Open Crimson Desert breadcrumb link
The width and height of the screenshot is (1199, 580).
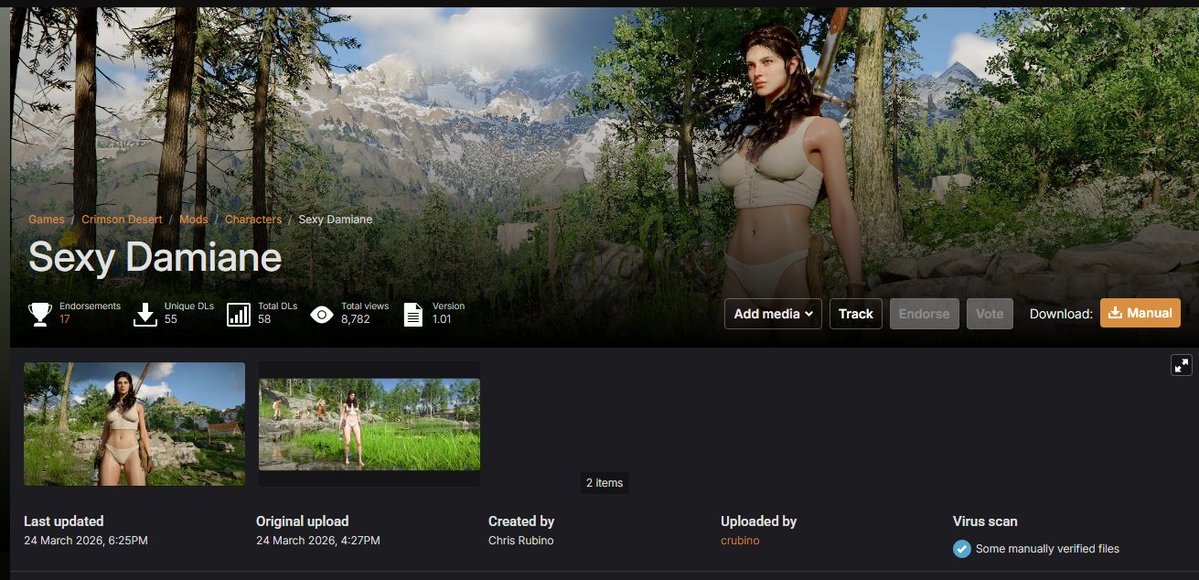(122, 220)
